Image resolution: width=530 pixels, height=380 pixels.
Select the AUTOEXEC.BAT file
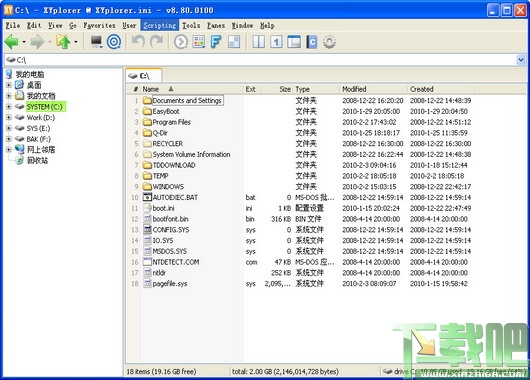point(175,197)
